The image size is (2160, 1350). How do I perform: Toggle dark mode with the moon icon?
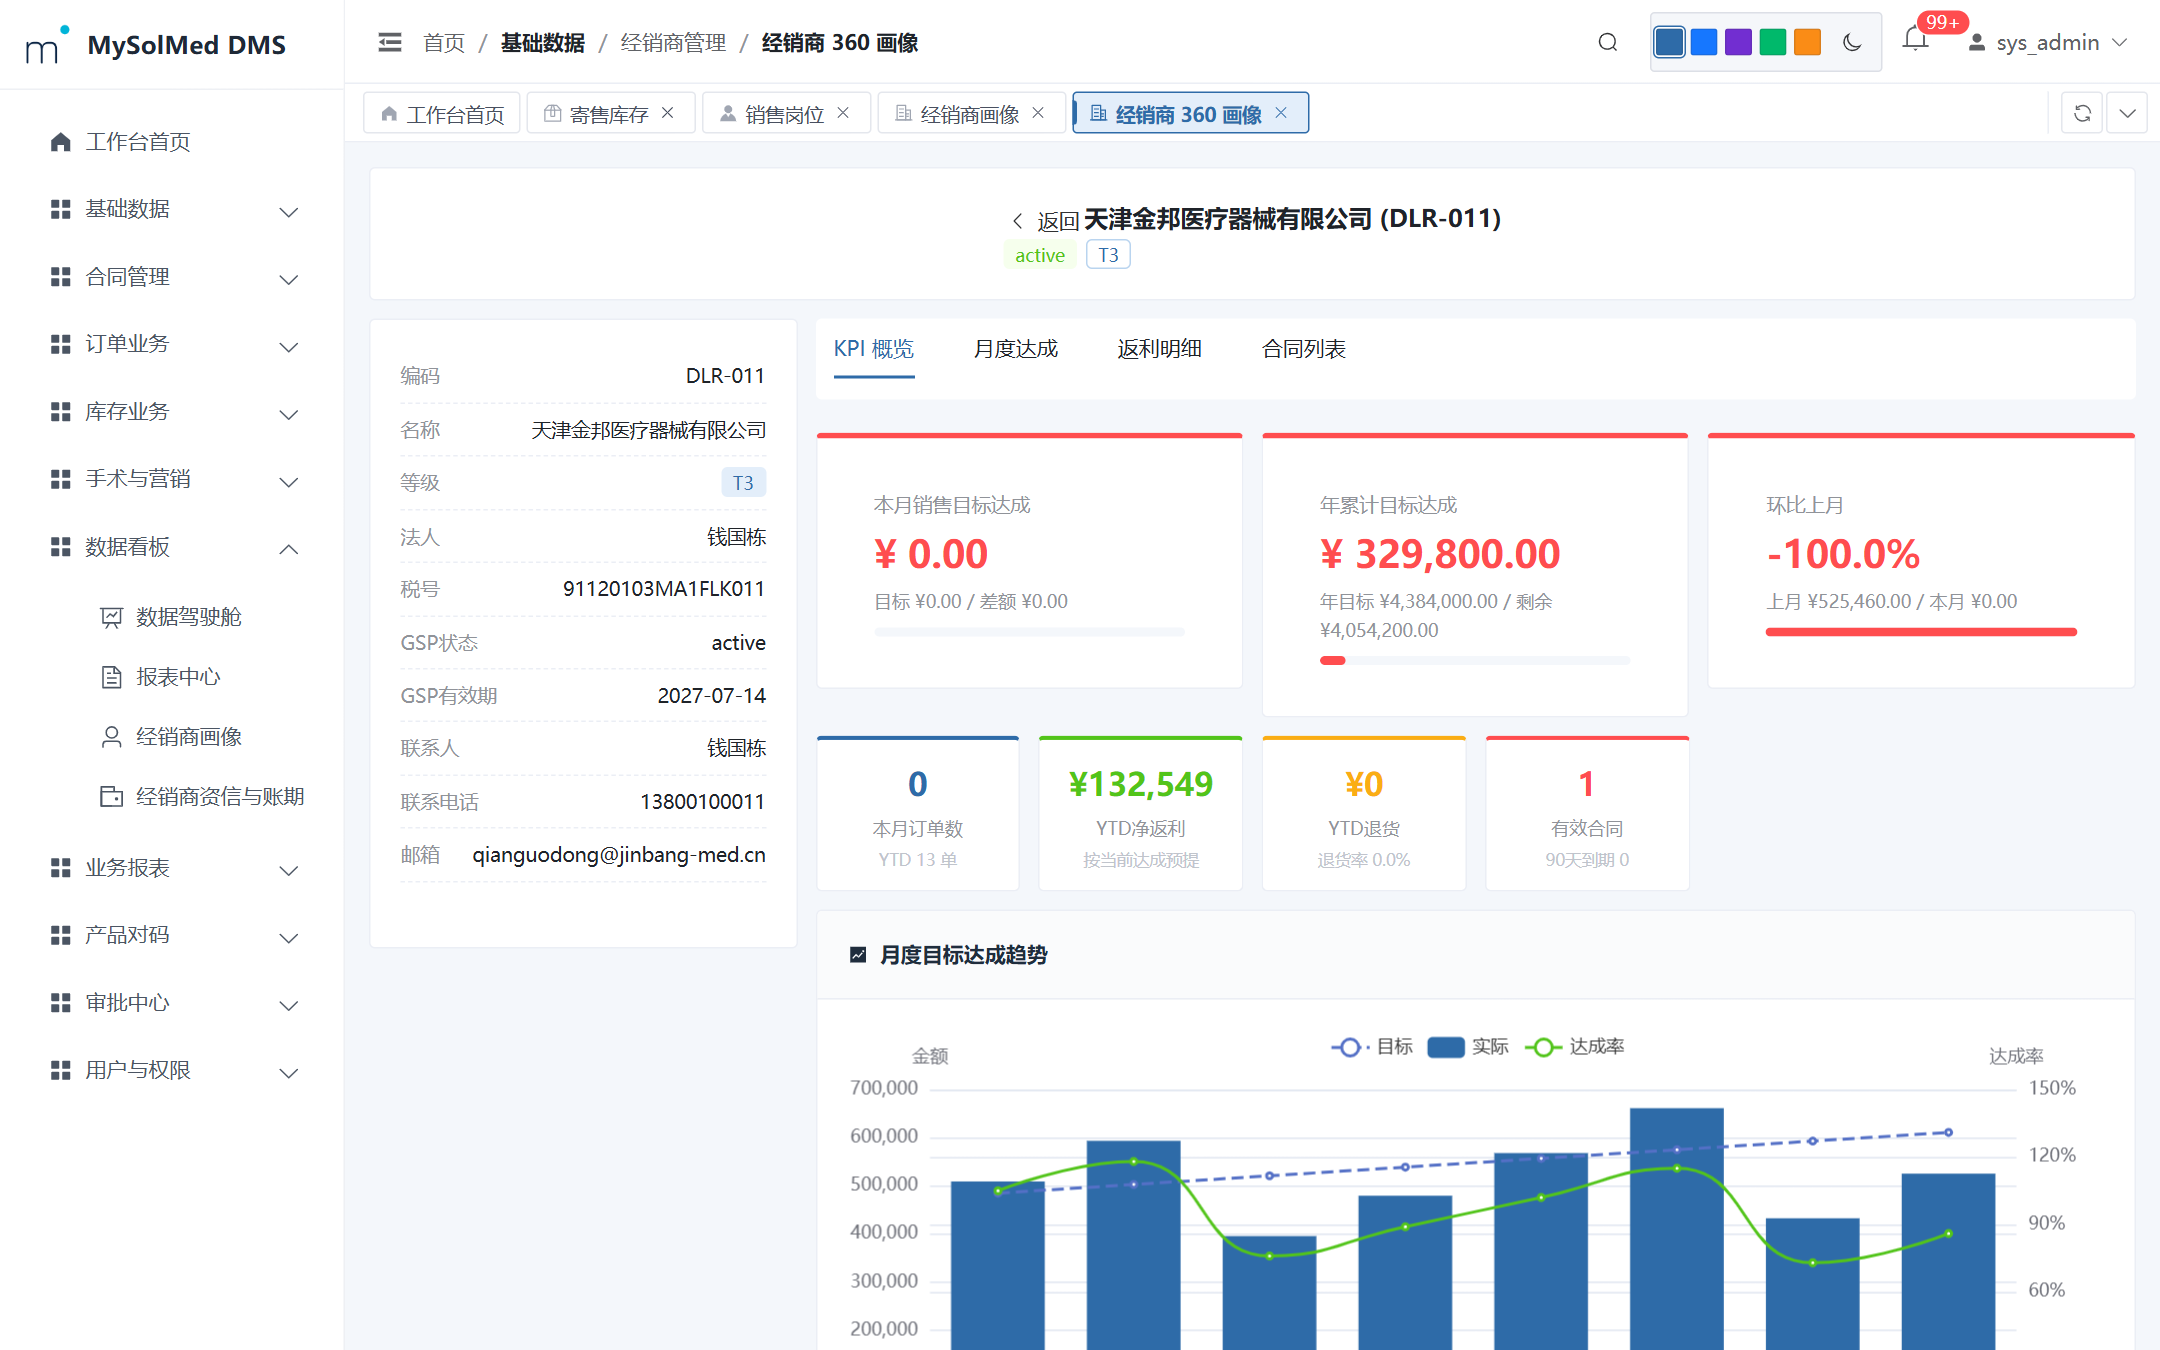coord(1852,42)
